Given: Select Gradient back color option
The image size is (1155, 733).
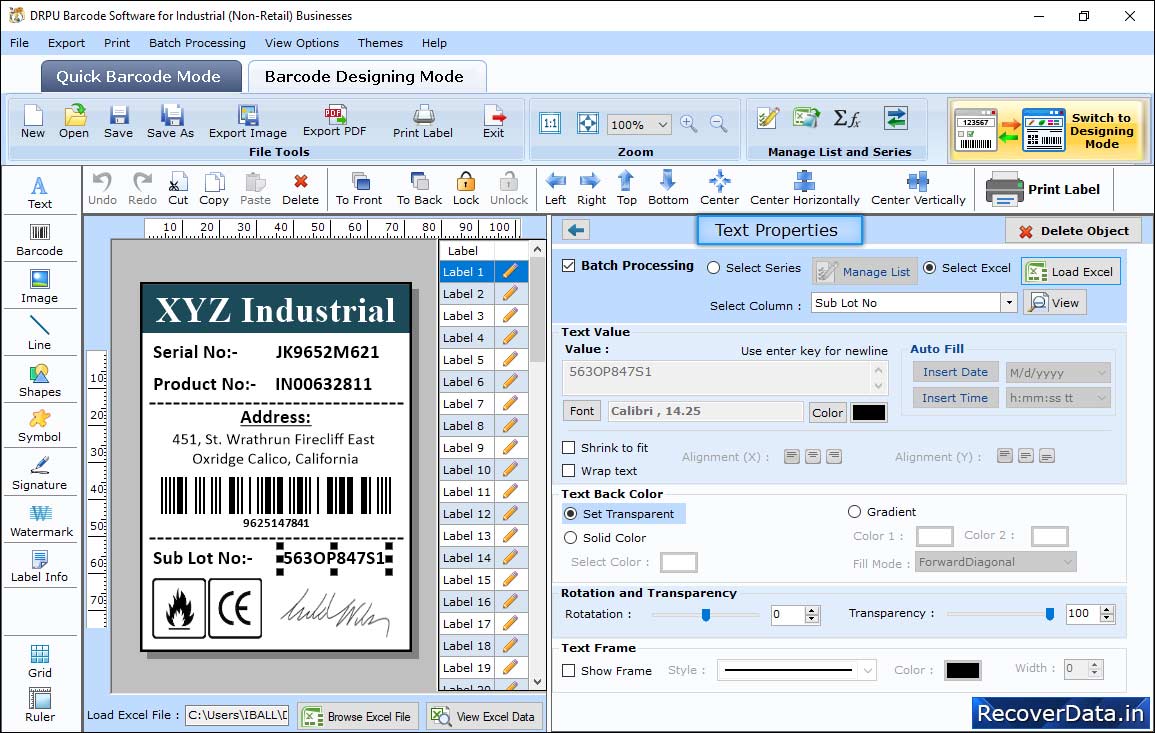Looking at the screenshot, I should pos(854,512).
